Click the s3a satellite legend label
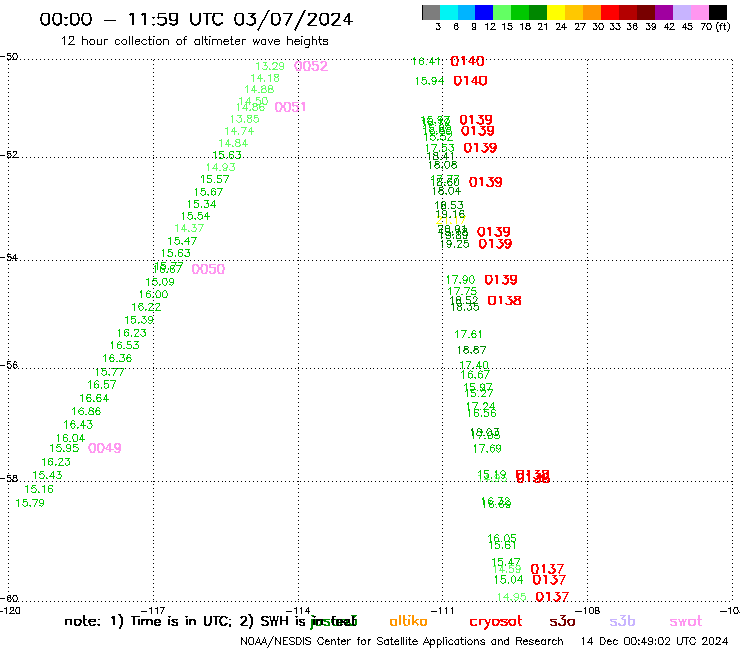Viewport: 740px width, 650px height. coord(562,622)
